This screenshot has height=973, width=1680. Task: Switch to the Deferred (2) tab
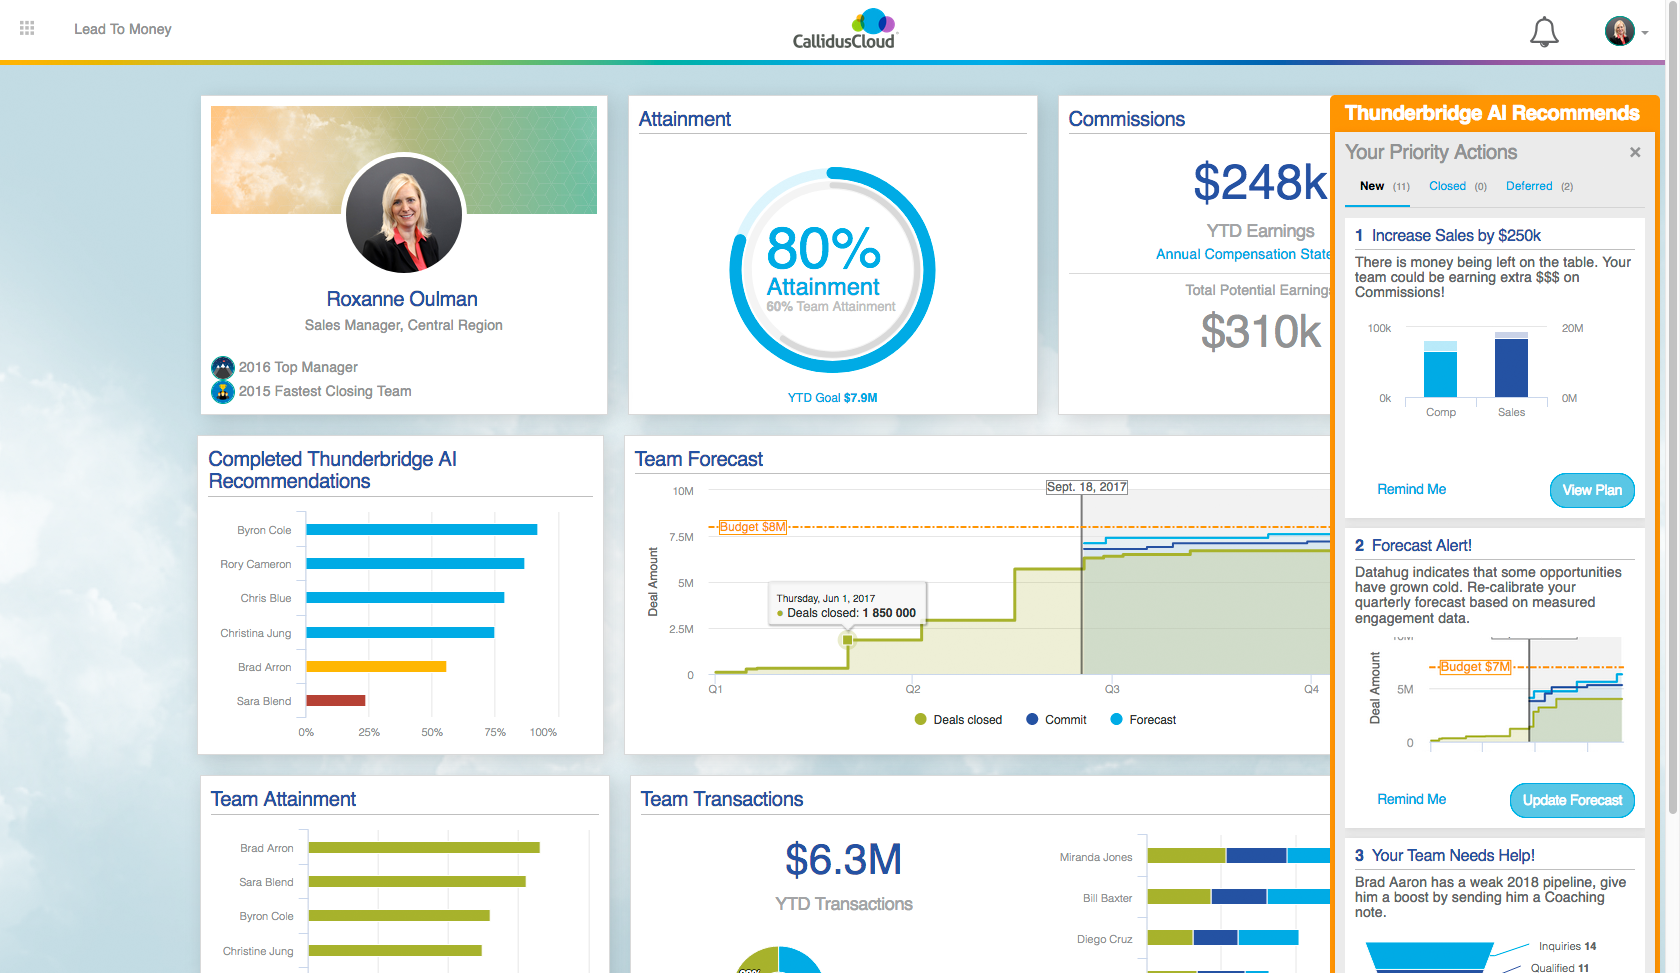point(1529,186)
